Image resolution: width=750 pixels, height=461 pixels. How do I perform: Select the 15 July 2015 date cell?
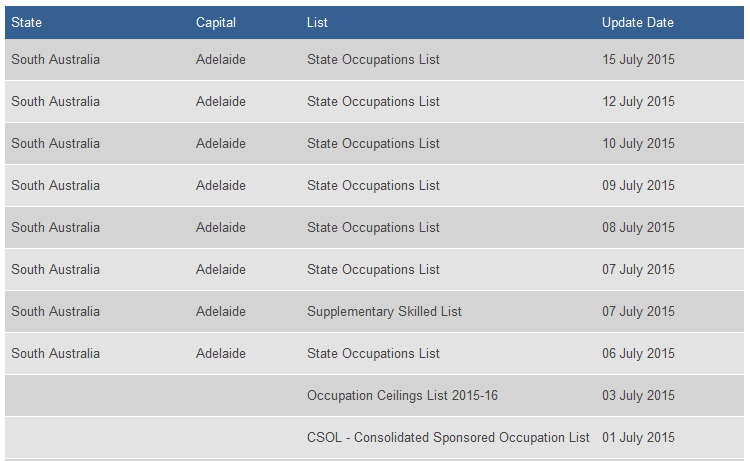pos(638,59)
